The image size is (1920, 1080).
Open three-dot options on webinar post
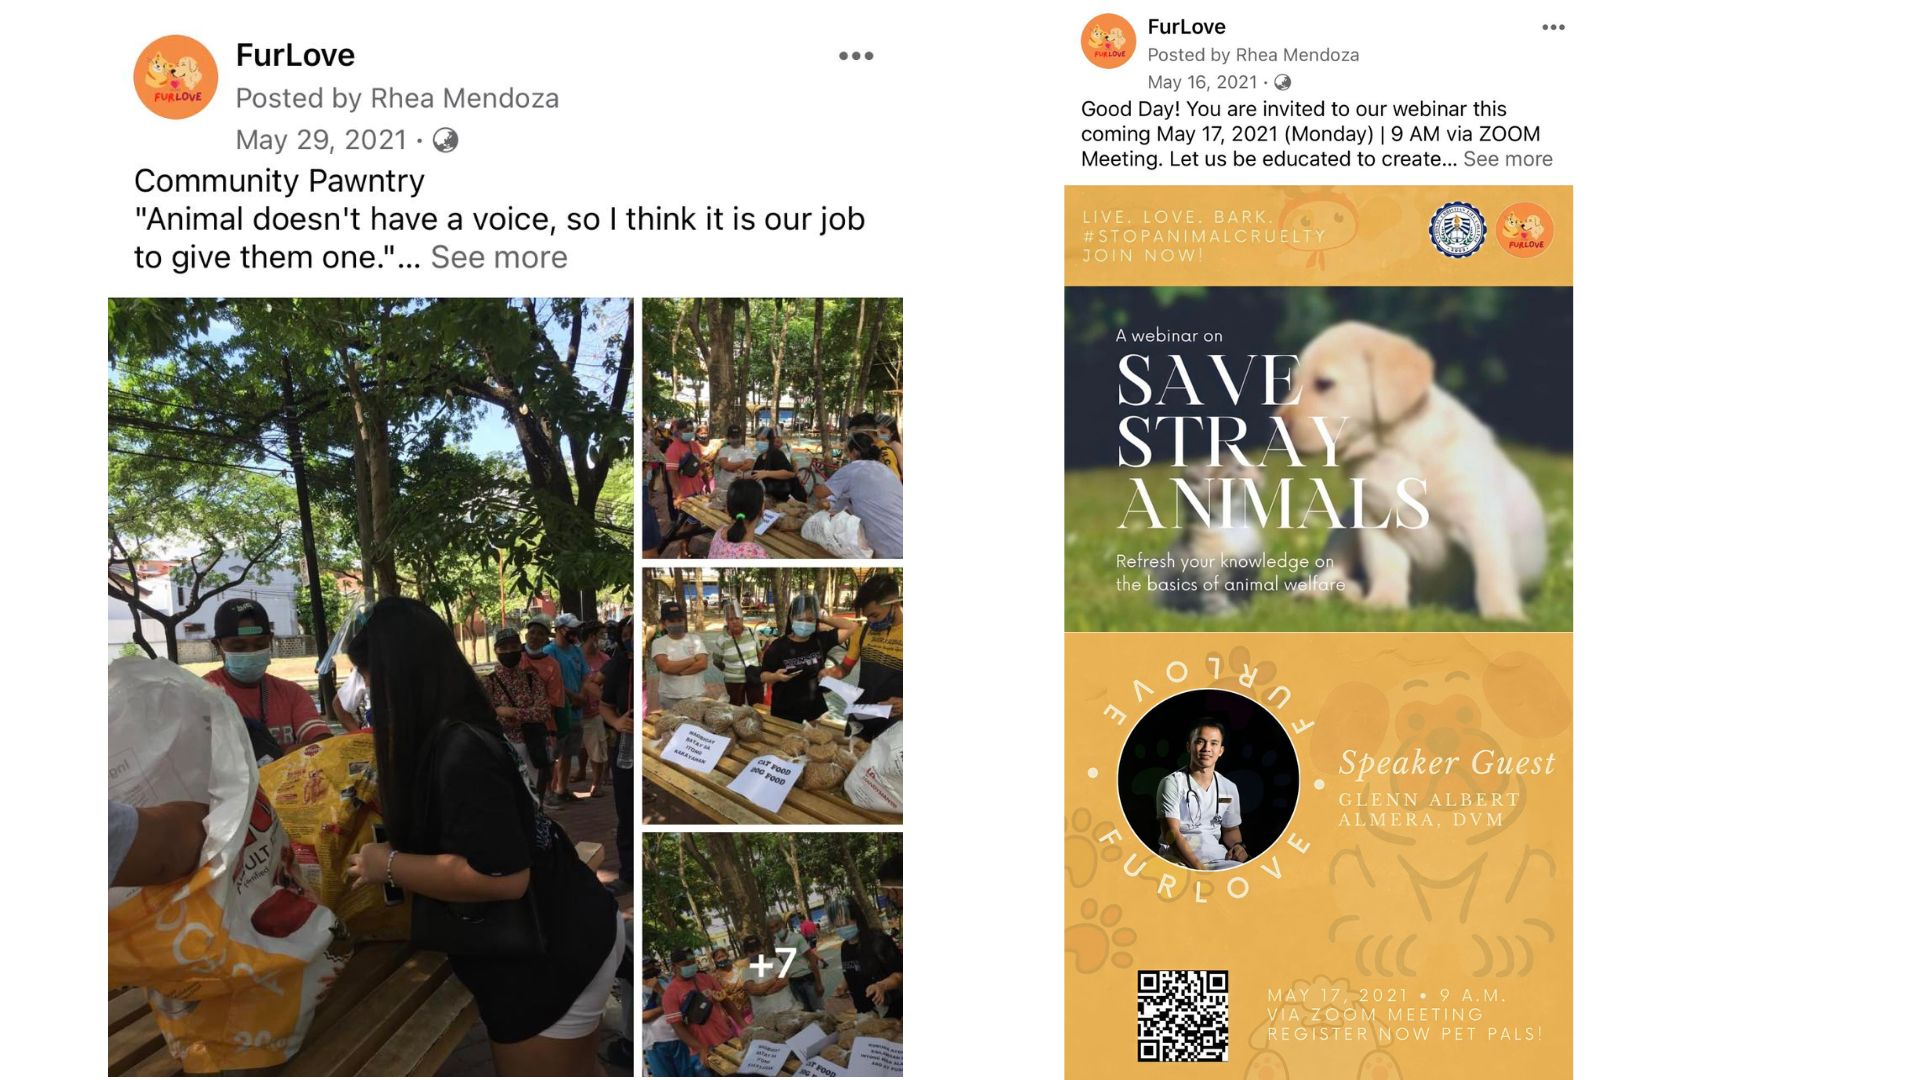1553,27
